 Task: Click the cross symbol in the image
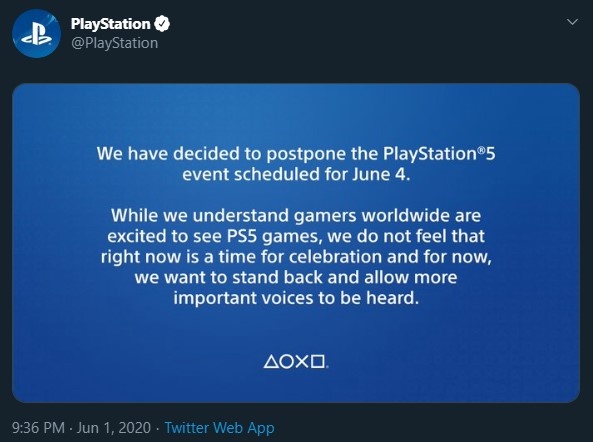point(302,362)
